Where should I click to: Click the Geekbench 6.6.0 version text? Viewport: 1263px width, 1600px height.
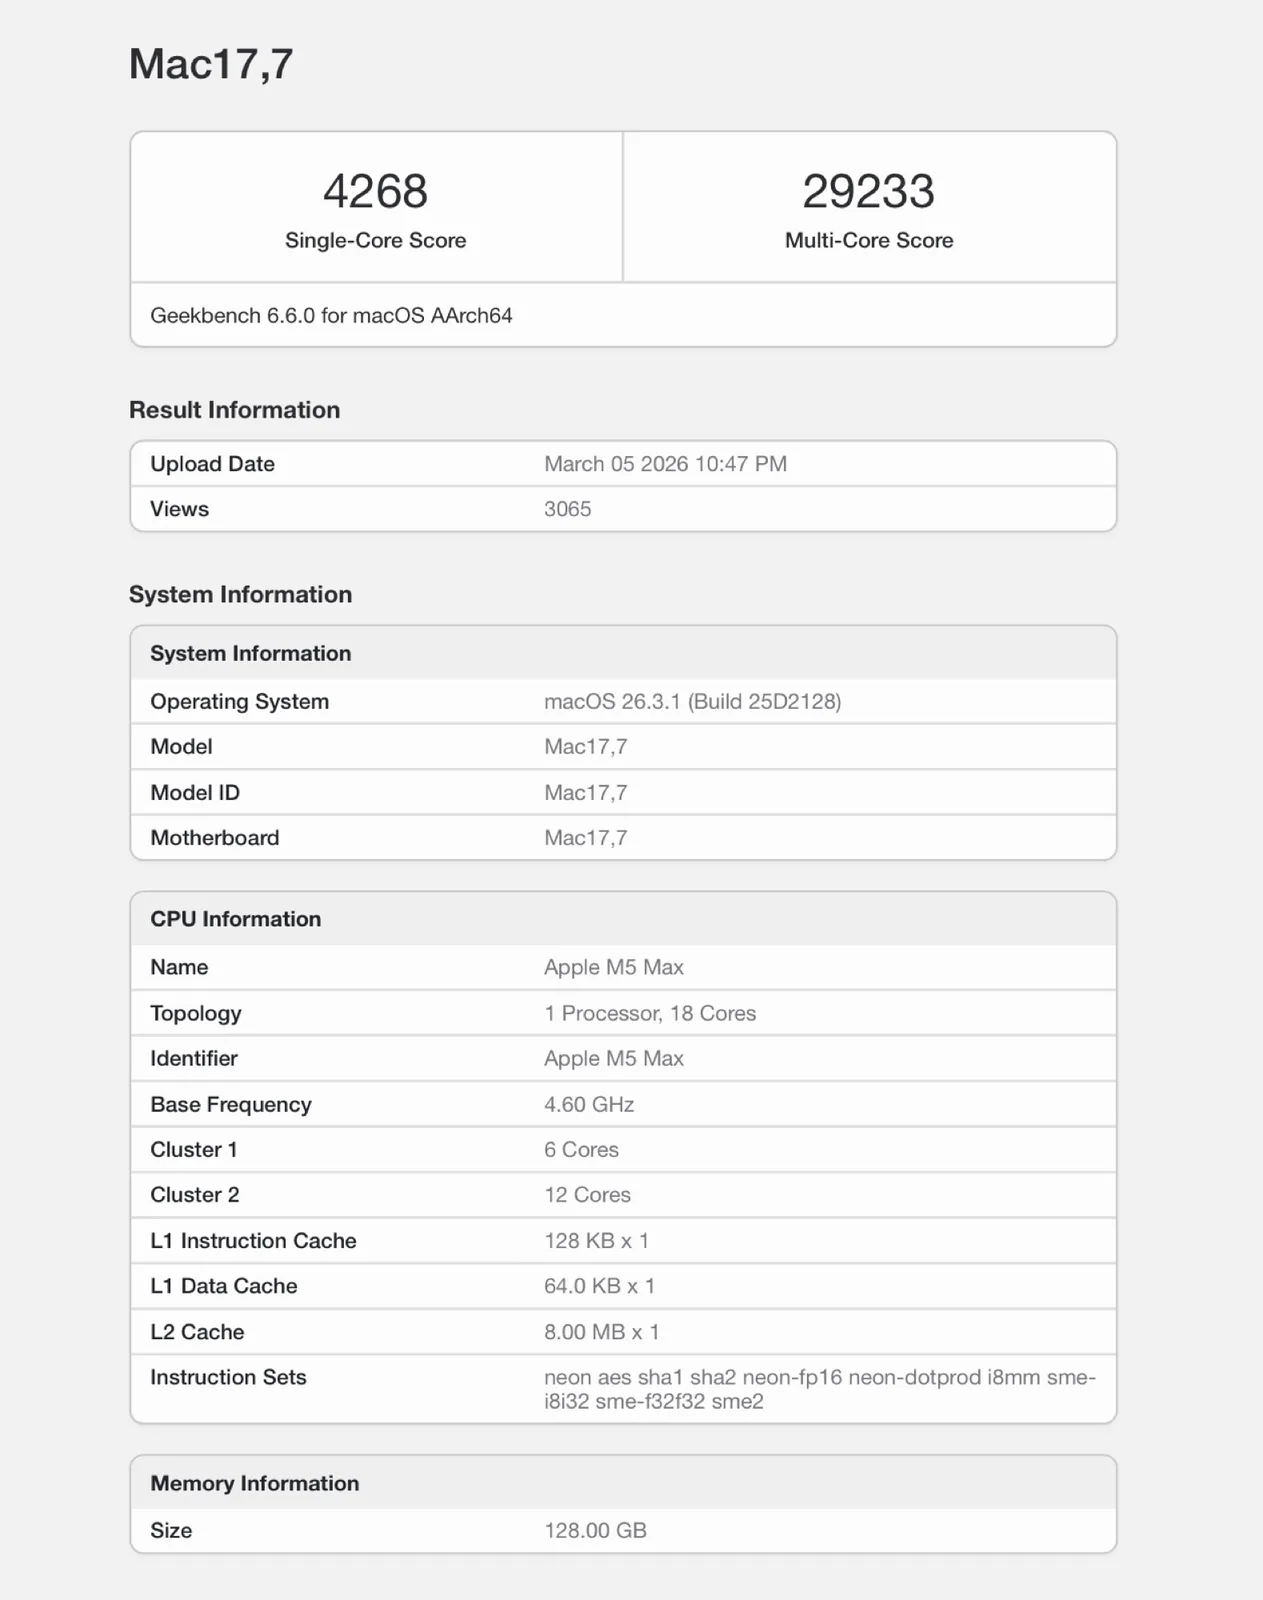click(x=331, y=315)
